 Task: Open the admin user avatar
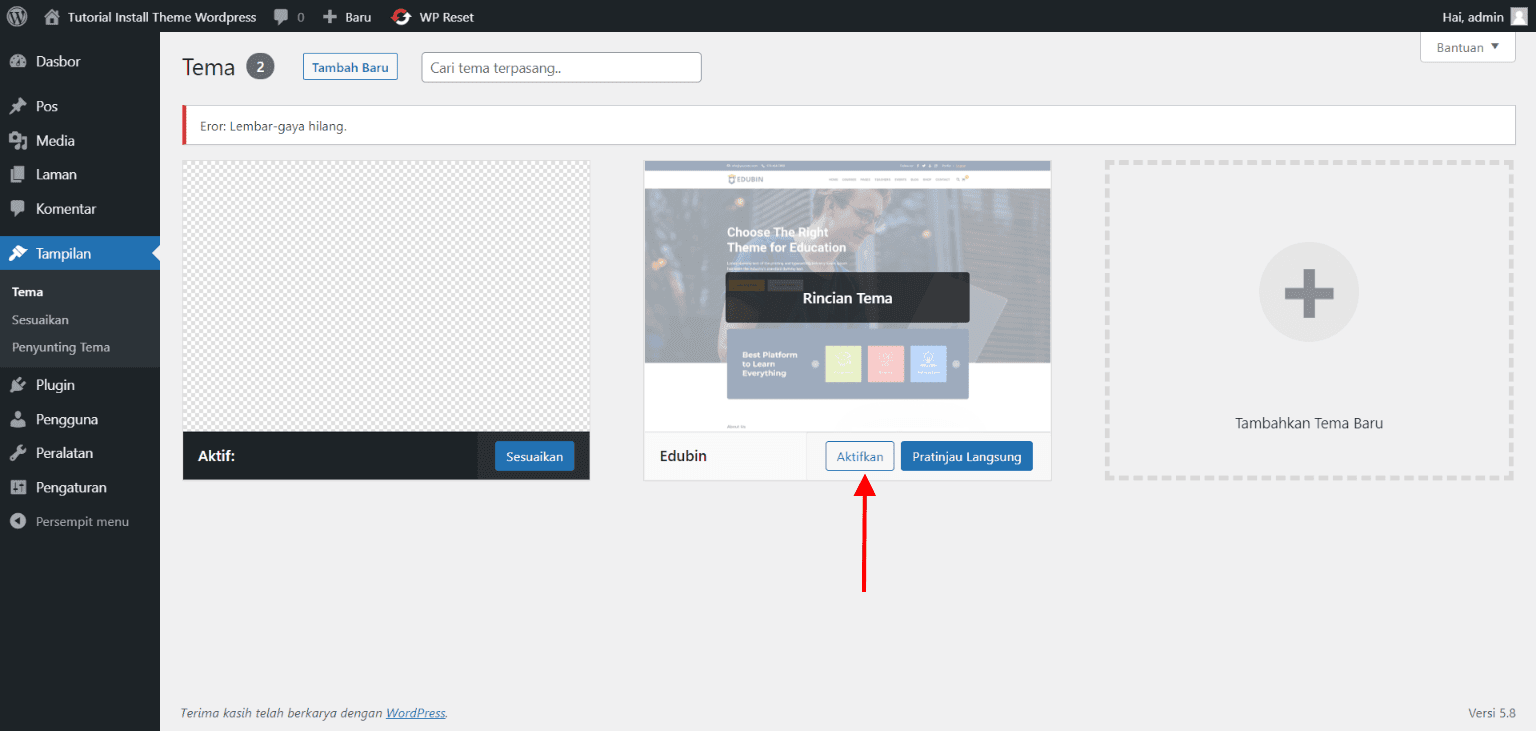pyautogui.click(x=1518, y=16)
